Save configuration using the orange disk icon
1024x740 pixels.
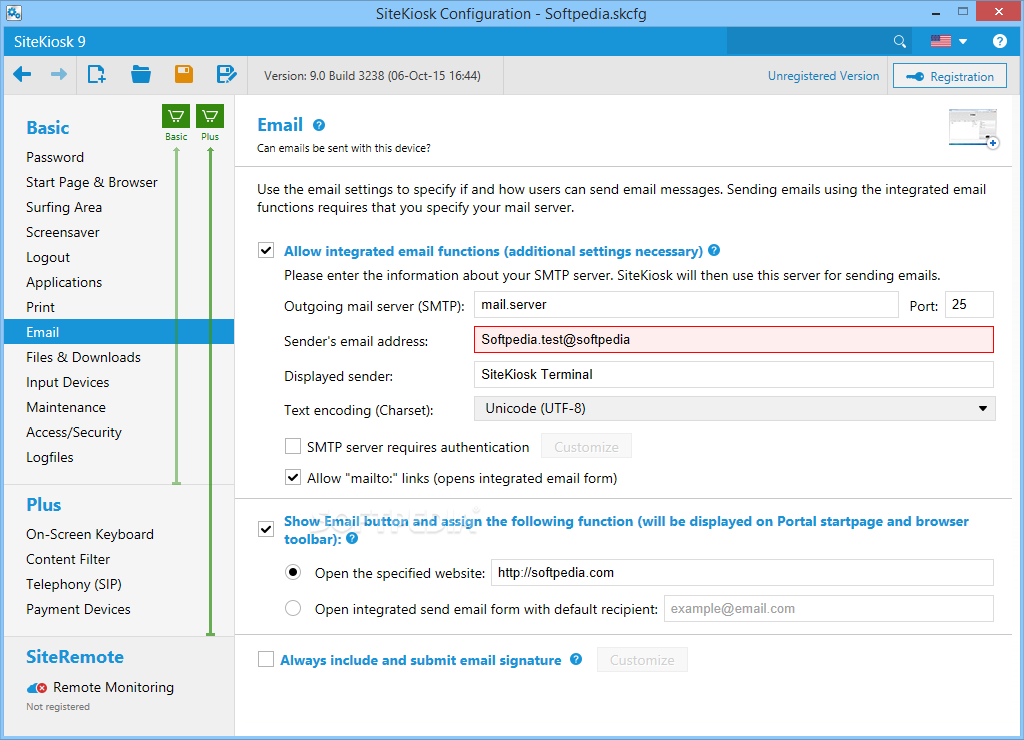point(184,74)
